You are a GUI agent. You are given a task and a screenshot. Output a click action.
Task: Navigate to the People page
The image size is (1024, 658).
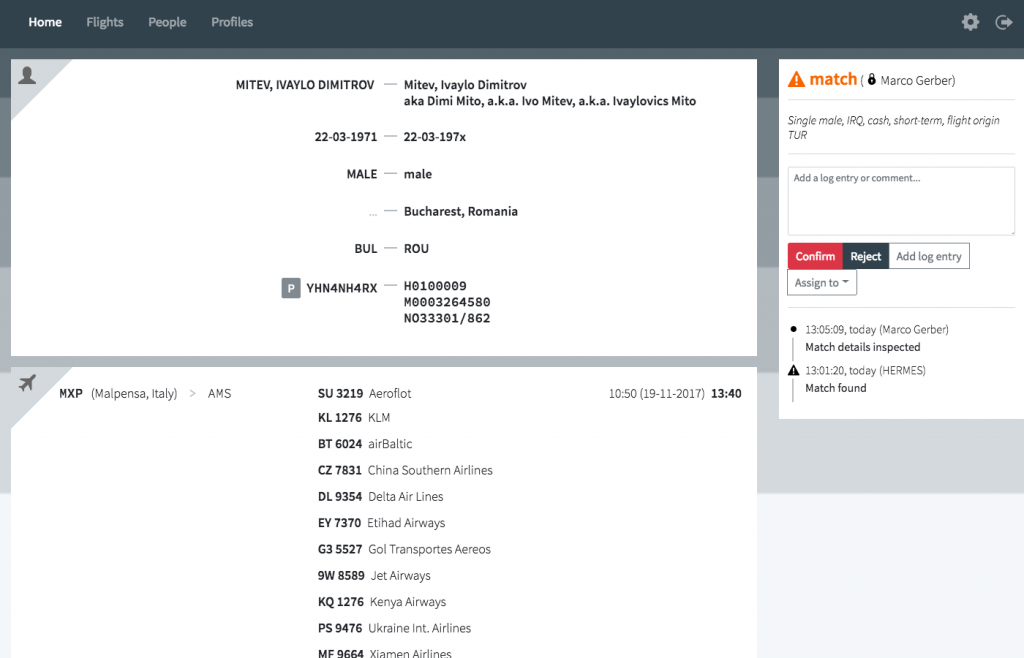(x=167, y=22)
